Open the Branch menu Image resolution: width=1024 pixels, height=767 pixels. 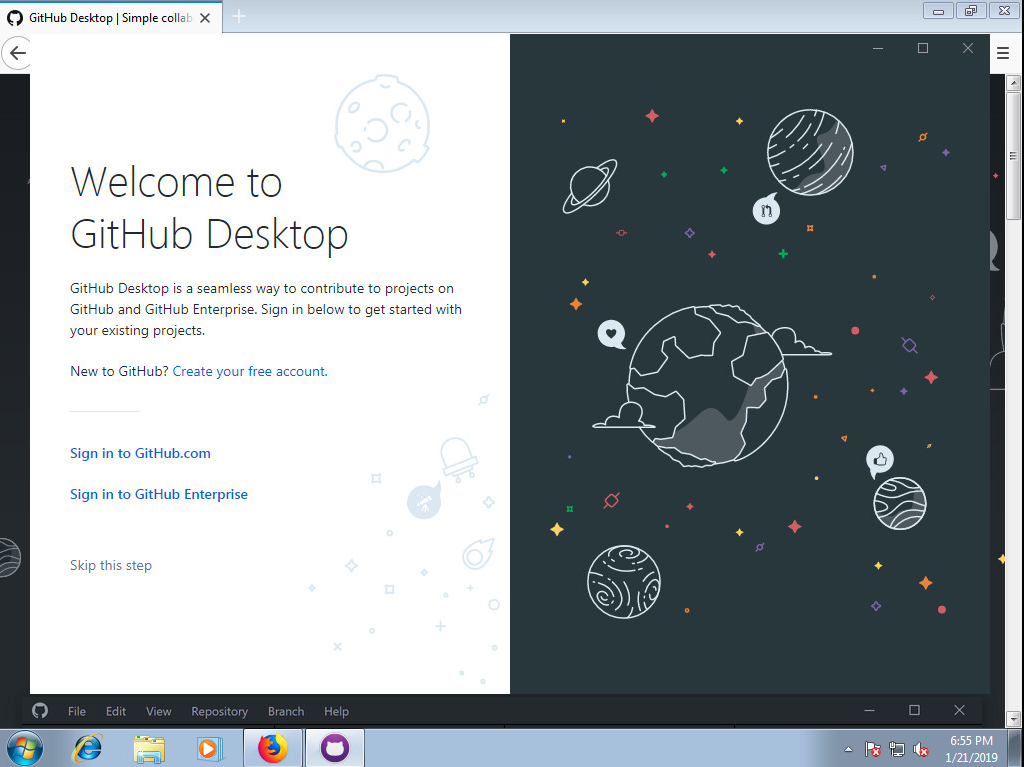point(286,711)
